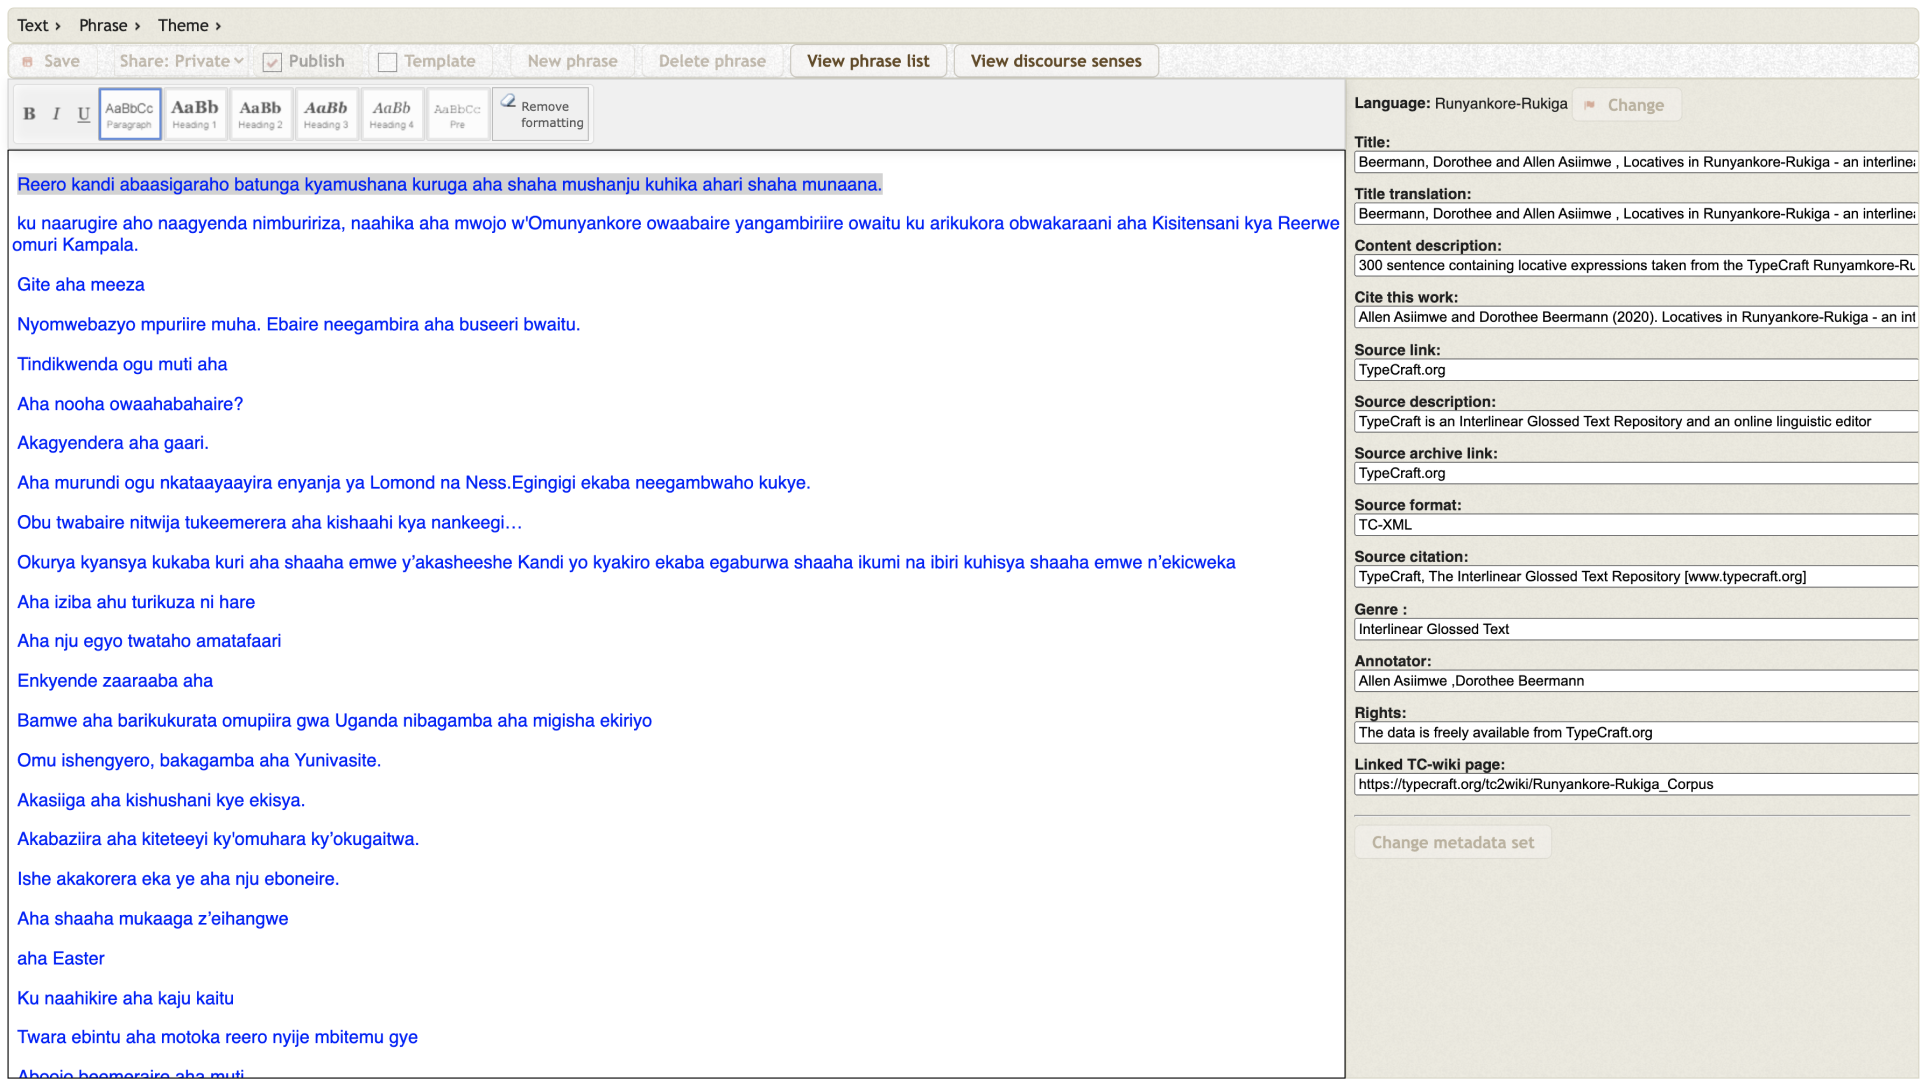1928x1085 pixels.
Task: Click Change metadata set button
Action: click(x=1453, y=842)
